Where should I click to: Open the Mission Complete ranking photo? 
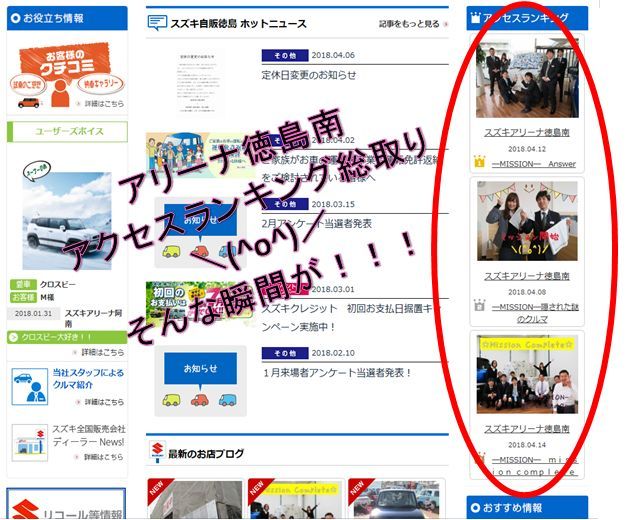point(527,374)
